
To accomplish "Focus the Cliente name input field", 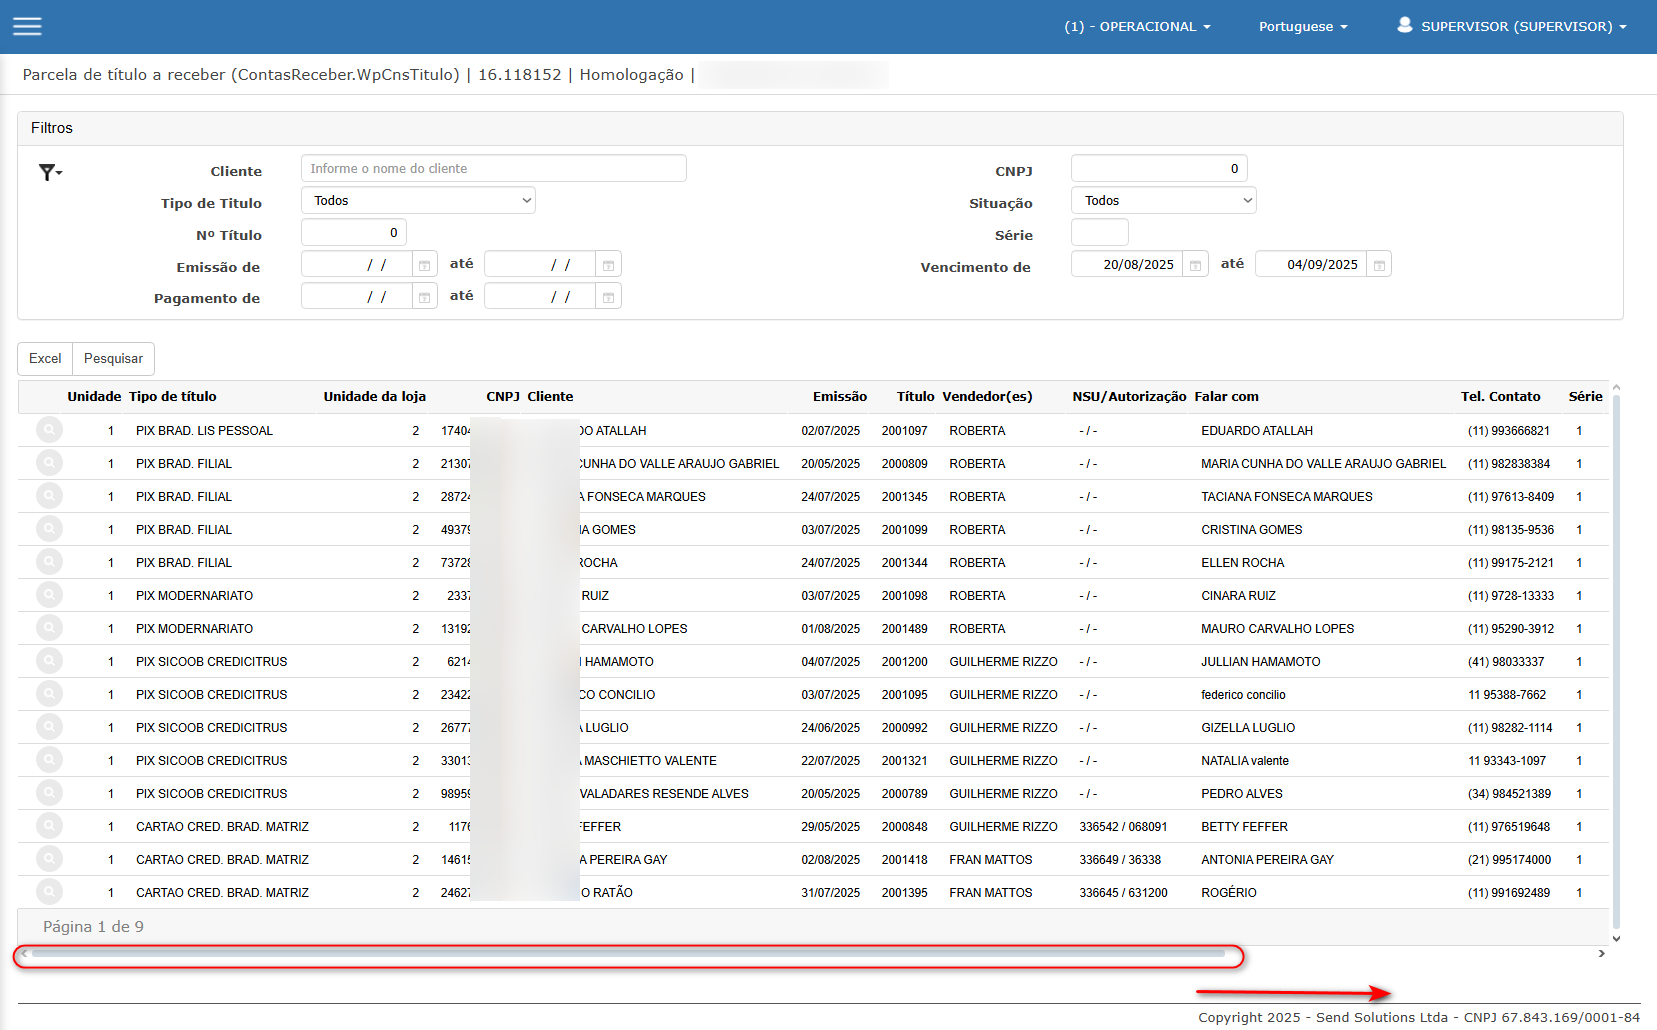I will pyautogui.click(x=494, y=169).
